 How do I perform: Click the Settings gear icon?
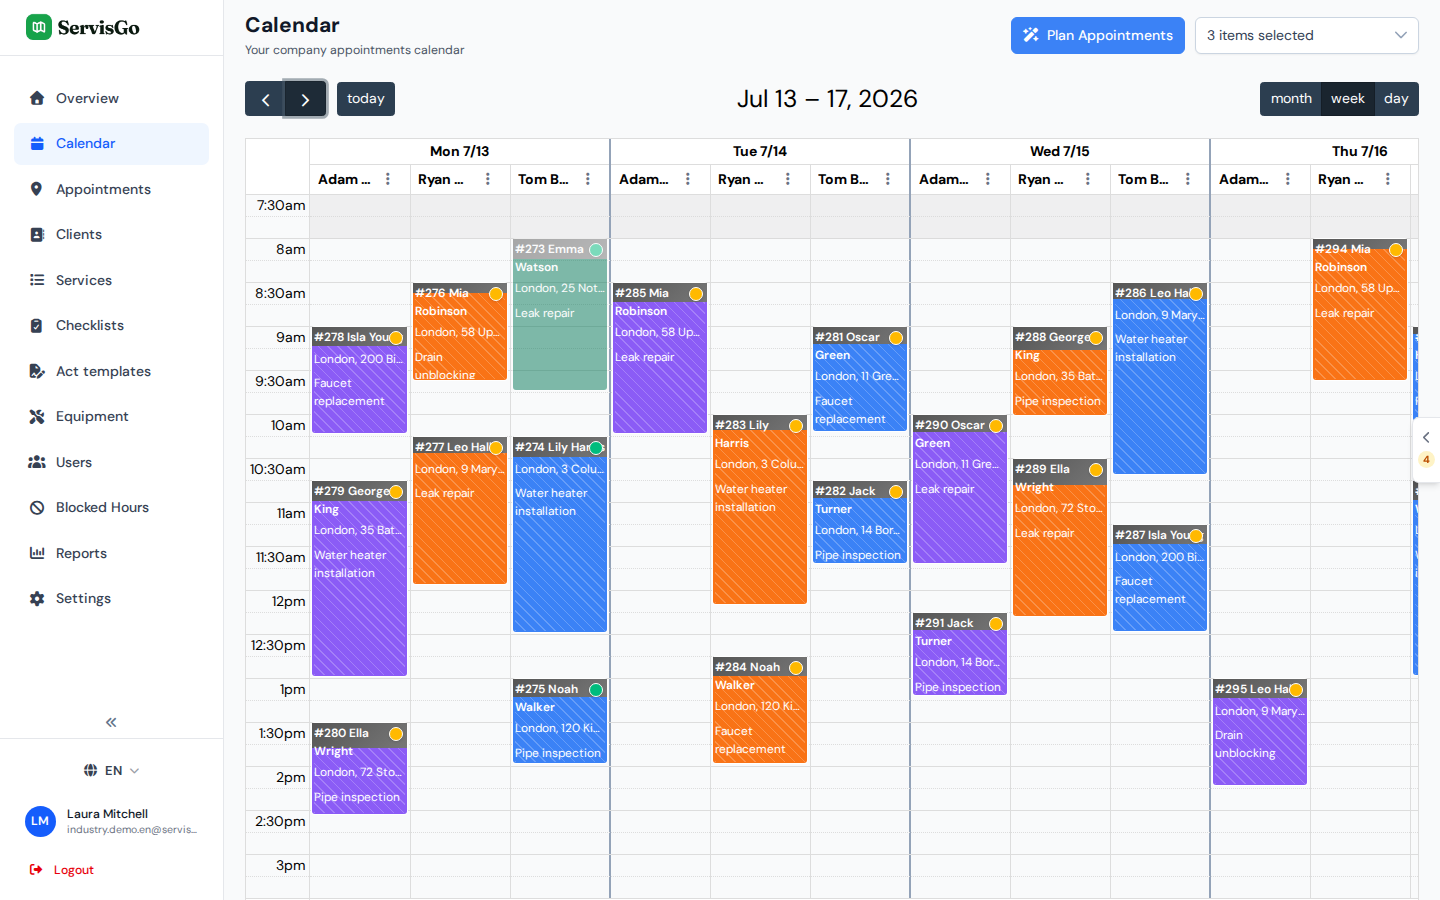37,598
